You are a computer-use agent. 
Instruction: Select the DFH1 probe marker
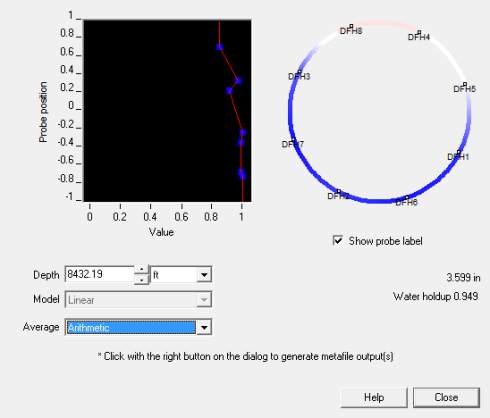click(459, 152)
